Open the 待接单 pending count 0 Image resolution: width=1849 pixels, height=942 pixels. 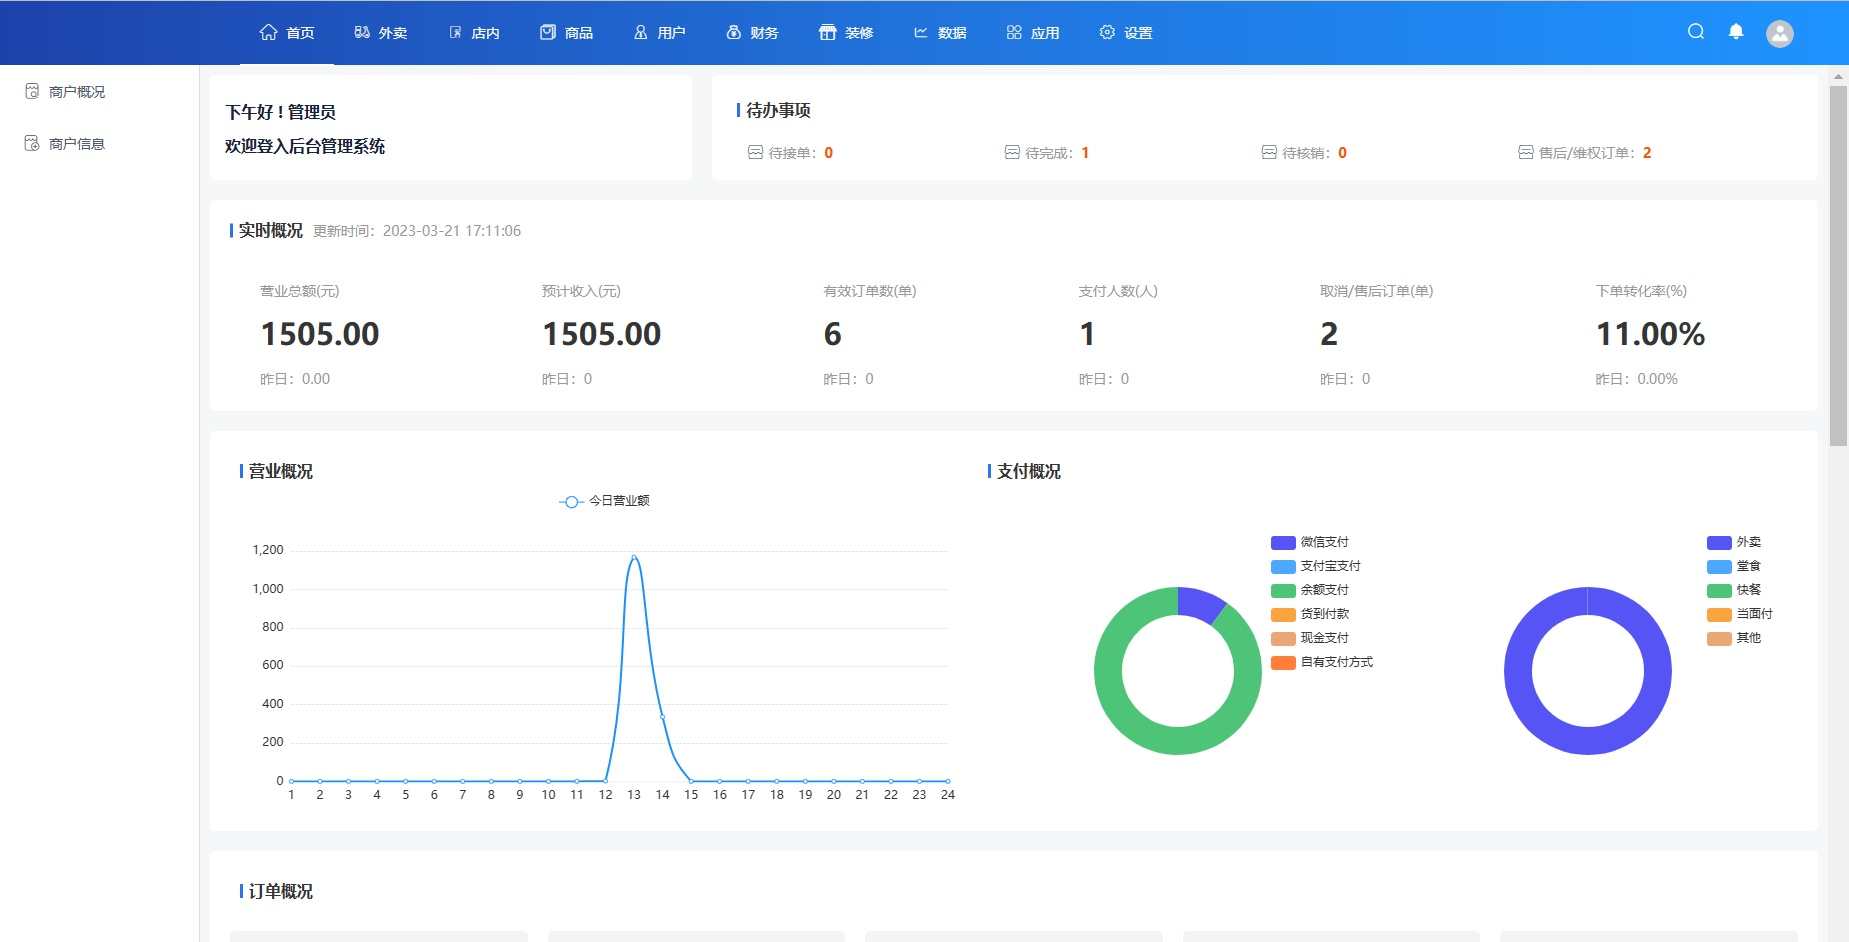(x=828, y=153)
